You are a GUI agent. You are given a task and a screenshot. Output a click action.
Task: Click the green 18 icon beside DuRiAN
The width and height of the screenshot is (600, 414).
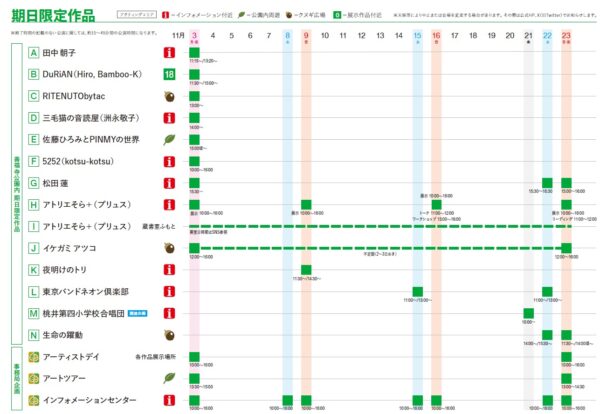pos(169,75)
